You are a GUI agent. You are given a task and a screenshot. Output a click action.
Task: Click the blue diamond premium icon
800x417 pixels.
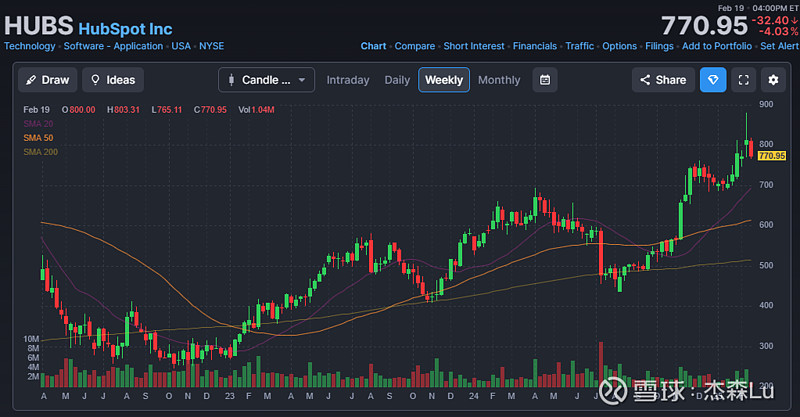pos(713,80)
